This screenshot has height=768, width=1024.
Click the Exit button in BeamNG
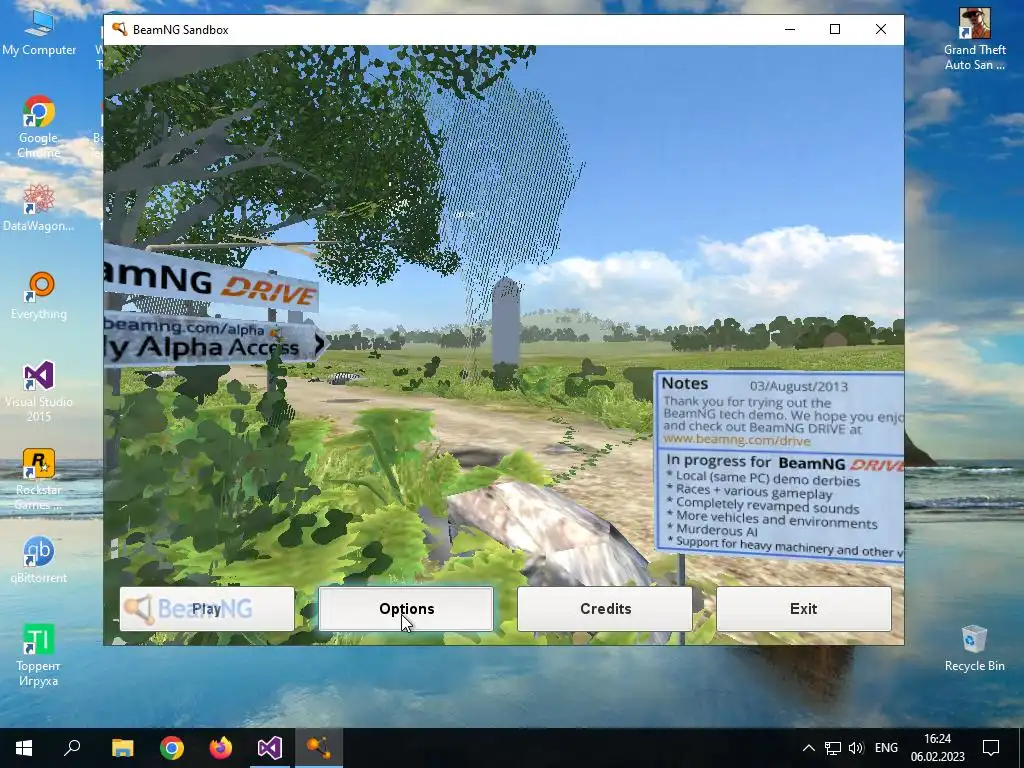coord(803,609)
